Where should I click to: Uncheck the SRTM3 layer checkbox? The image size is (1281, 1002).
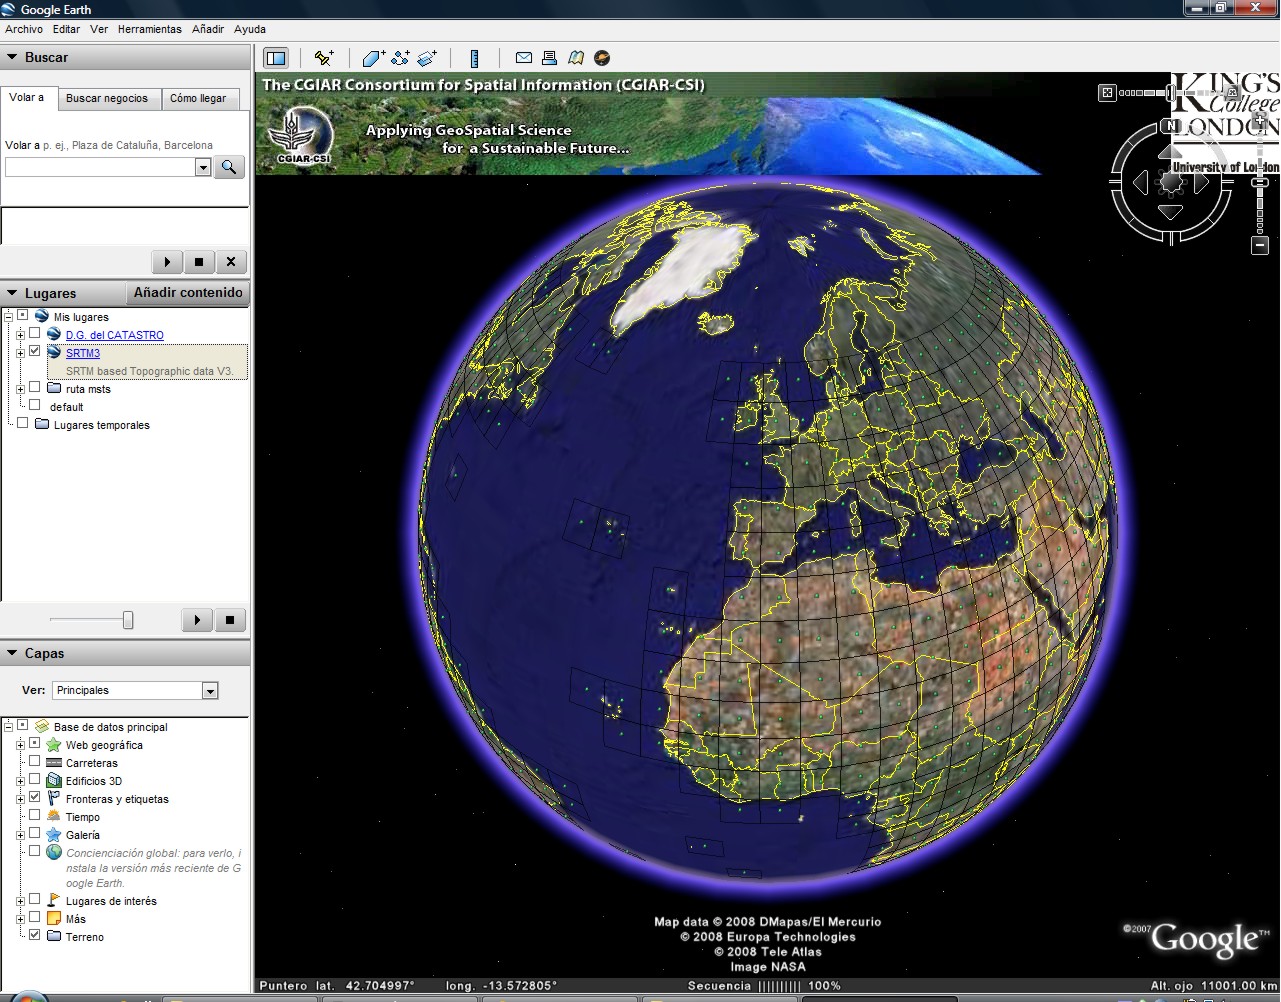tap(35, 352)
